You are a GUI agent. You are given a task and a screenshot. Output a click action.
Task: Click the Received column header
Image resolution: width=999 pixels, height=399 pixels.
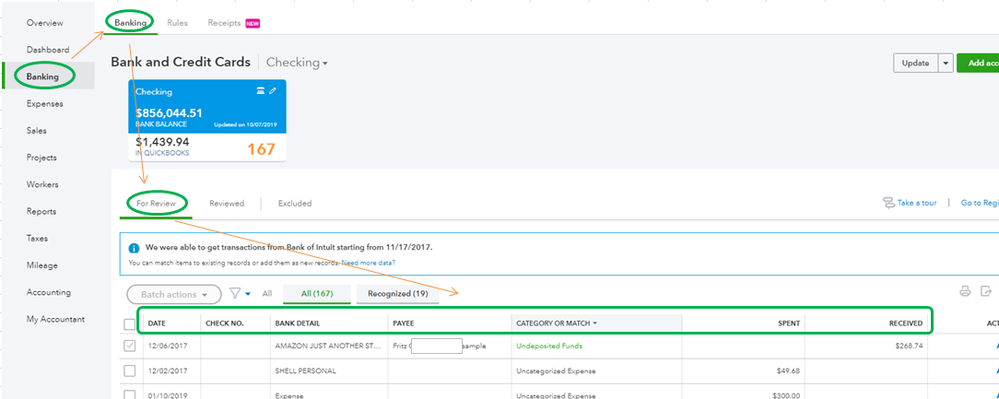point(905,323)
